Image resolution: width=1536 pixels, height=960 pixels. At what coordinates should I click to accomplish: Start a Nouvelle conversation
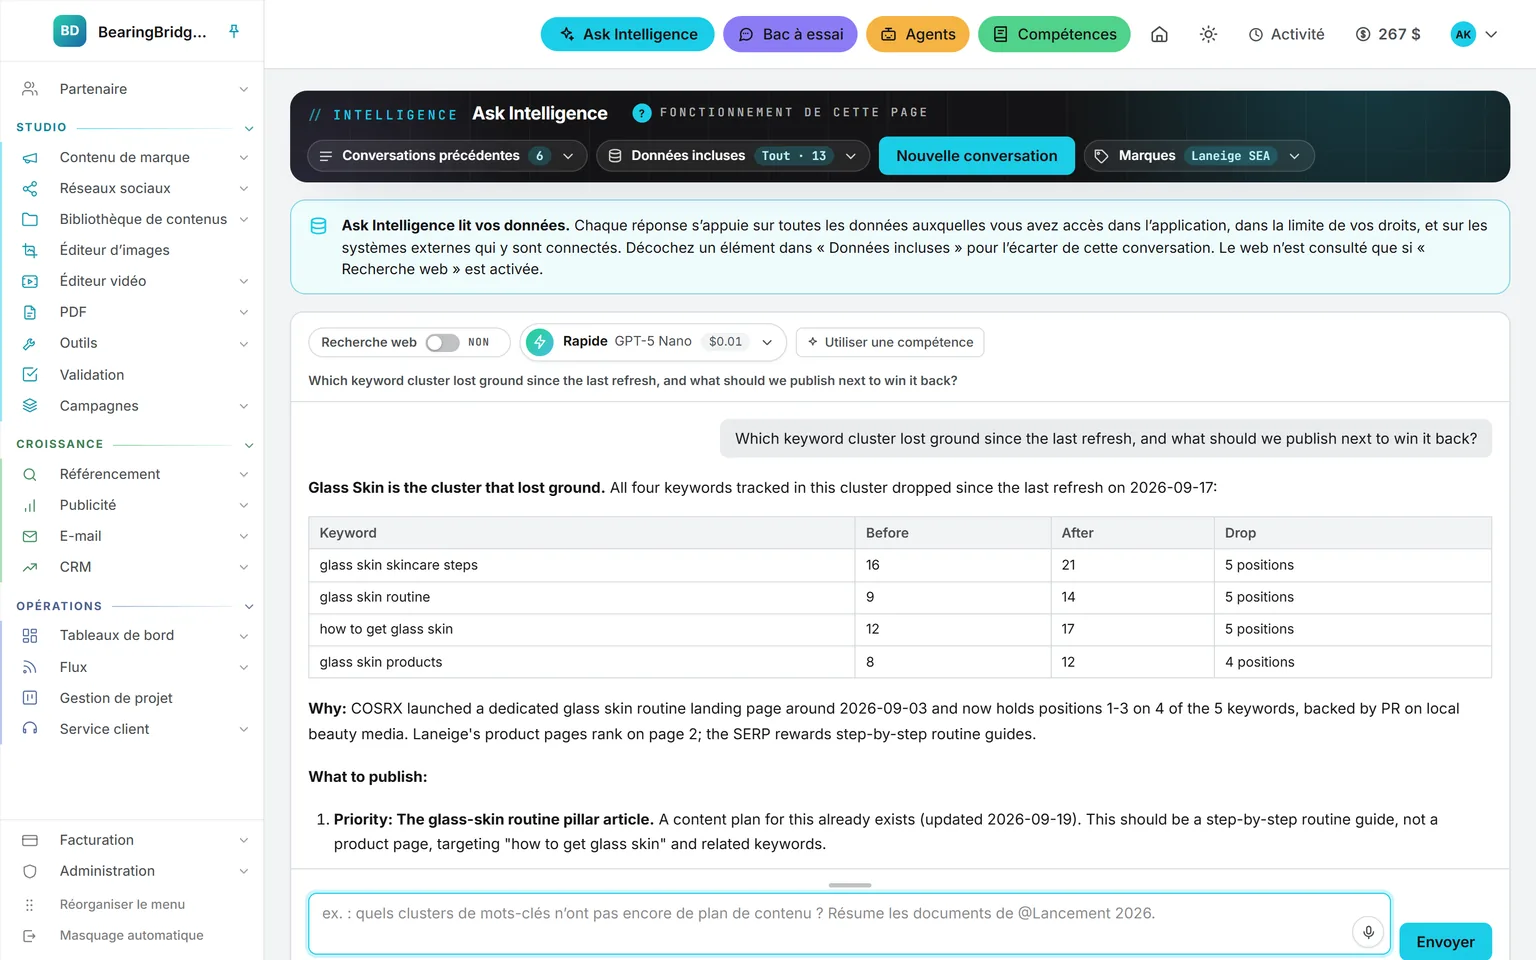(977, 156)
